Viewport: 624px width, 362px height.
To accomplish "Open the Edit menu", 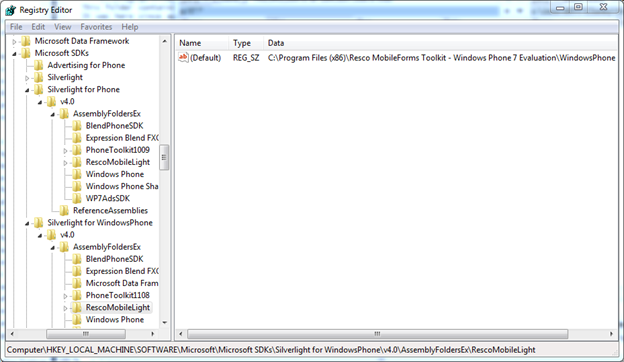I will point(38,27).
